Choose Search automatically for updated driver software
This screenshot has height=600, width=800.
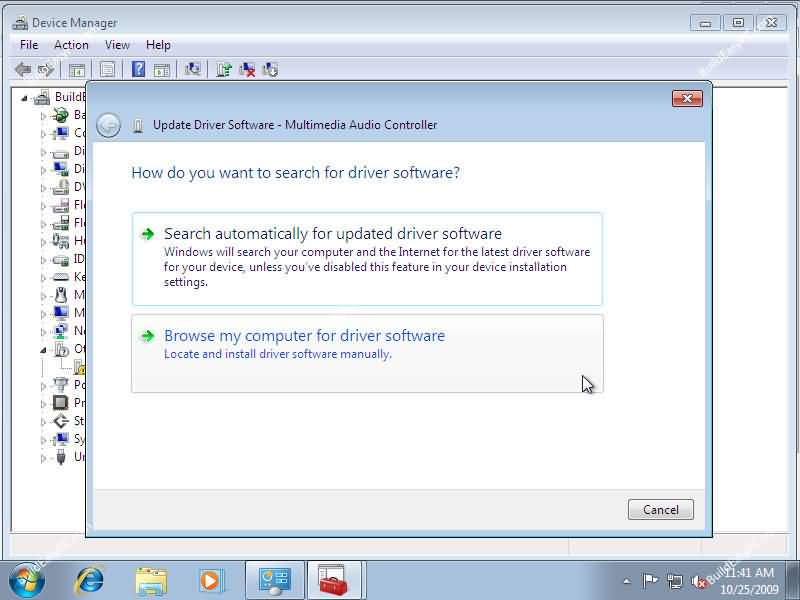click(367, 259)
